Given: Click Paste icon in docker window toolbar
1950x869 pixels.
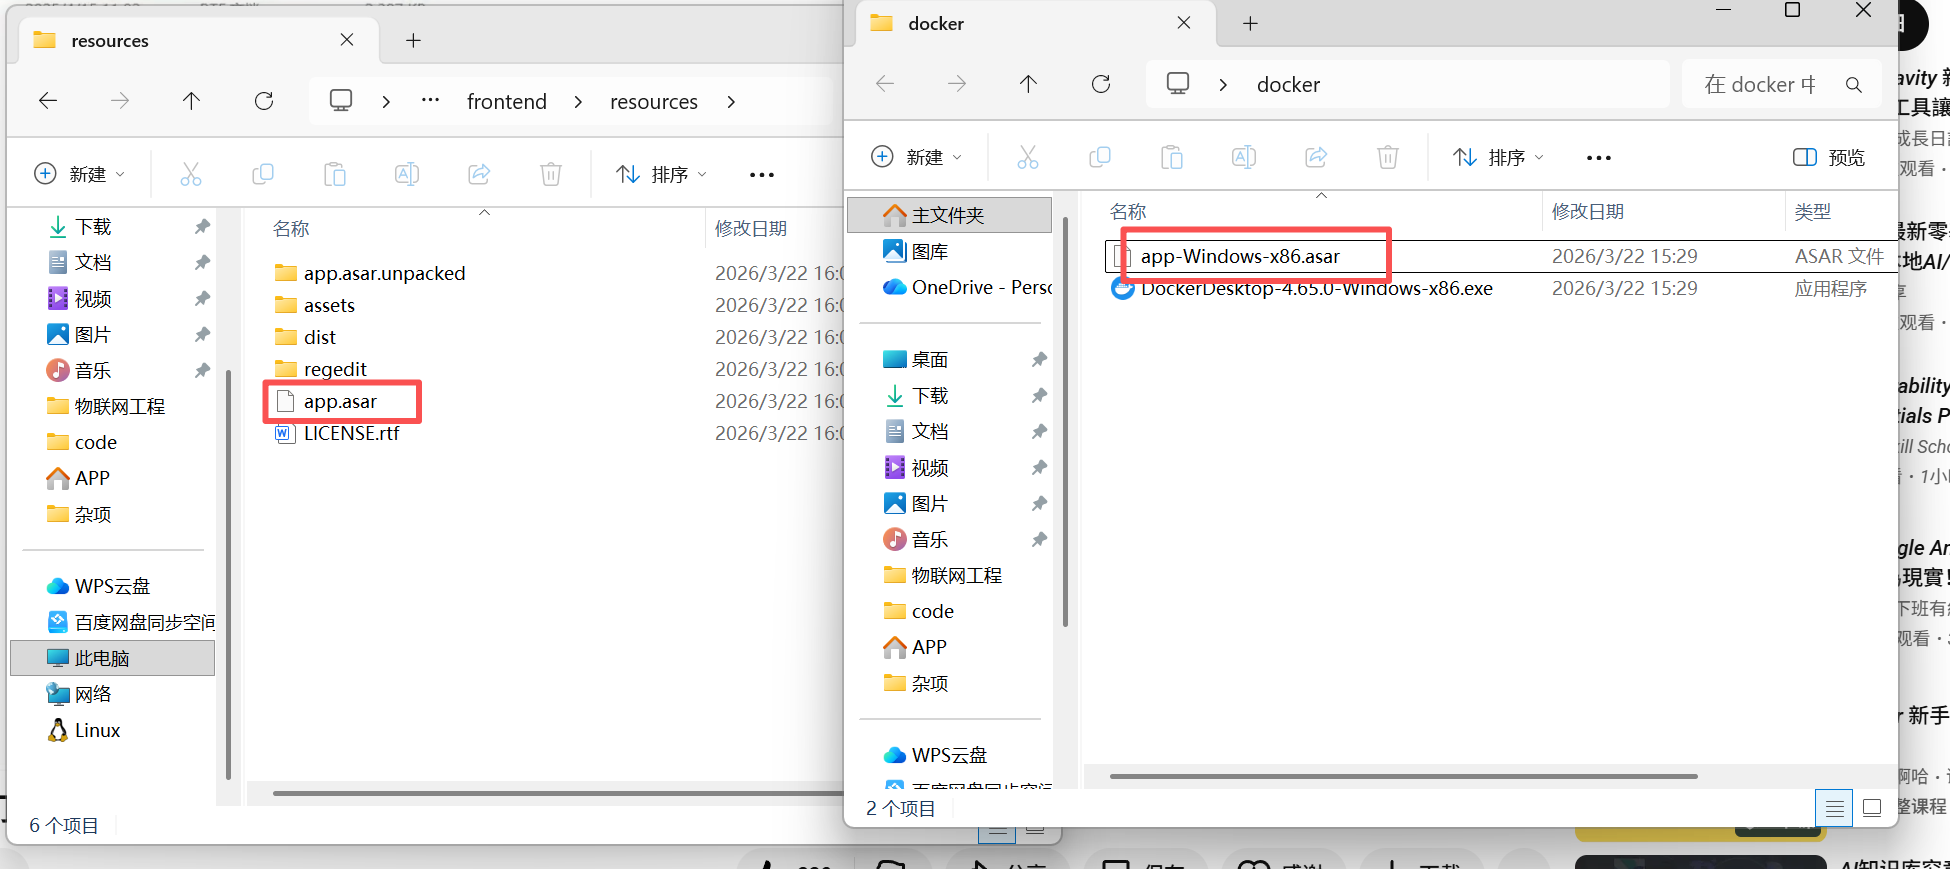Looking at the screenshot, I should tap(1172, 157).
